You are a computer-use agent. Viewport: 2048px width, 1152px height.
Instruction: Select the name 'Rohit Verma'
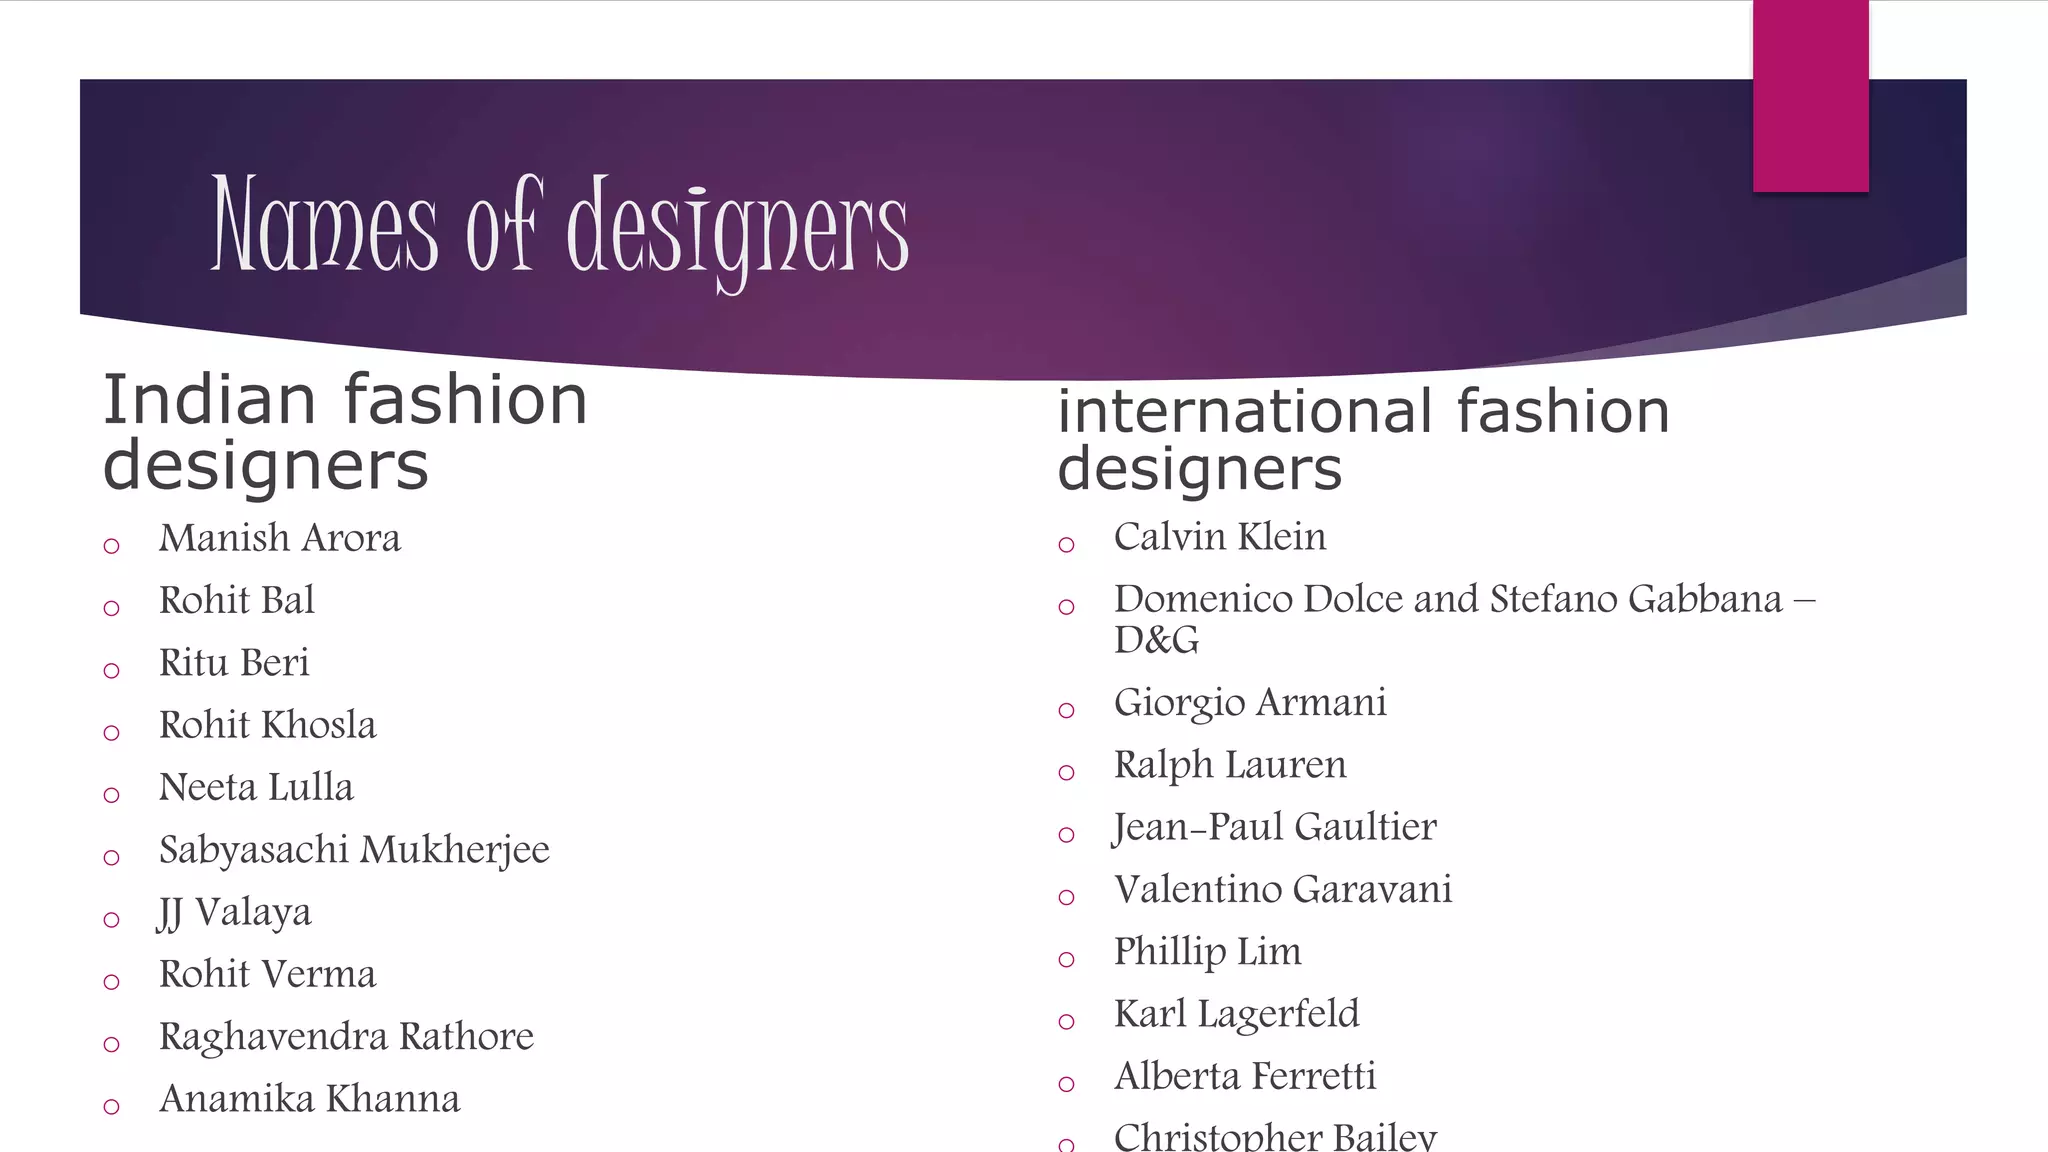(x=268, y=974)
